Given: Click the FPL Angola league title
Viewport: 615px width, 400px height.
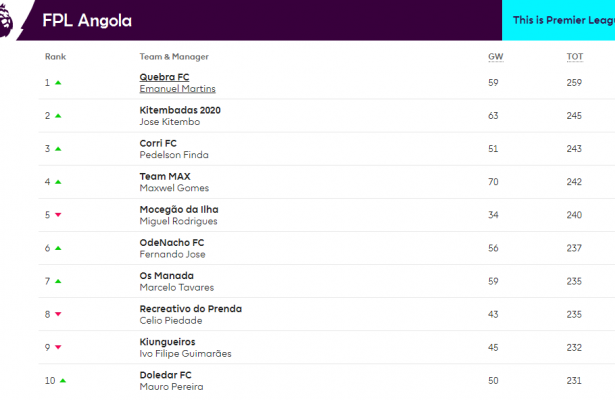Looking at the screenshot, I should pyautogui.click(x=89, y=21).
